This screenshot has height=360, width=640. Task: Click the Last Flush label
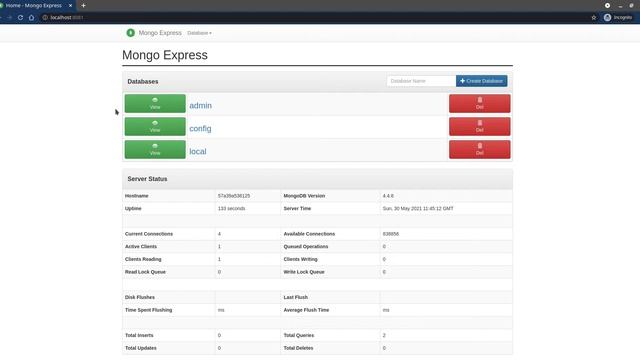[x=296, y=297]
